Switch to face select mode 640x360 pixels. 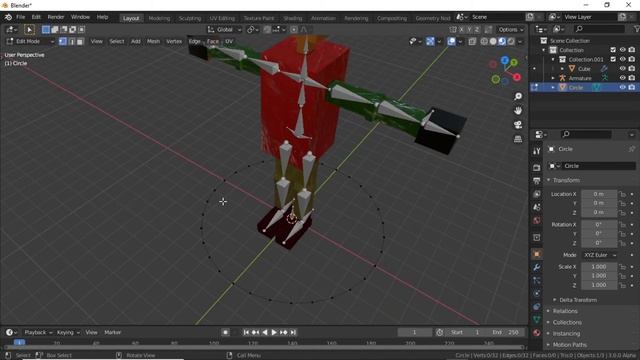point(80,41)
